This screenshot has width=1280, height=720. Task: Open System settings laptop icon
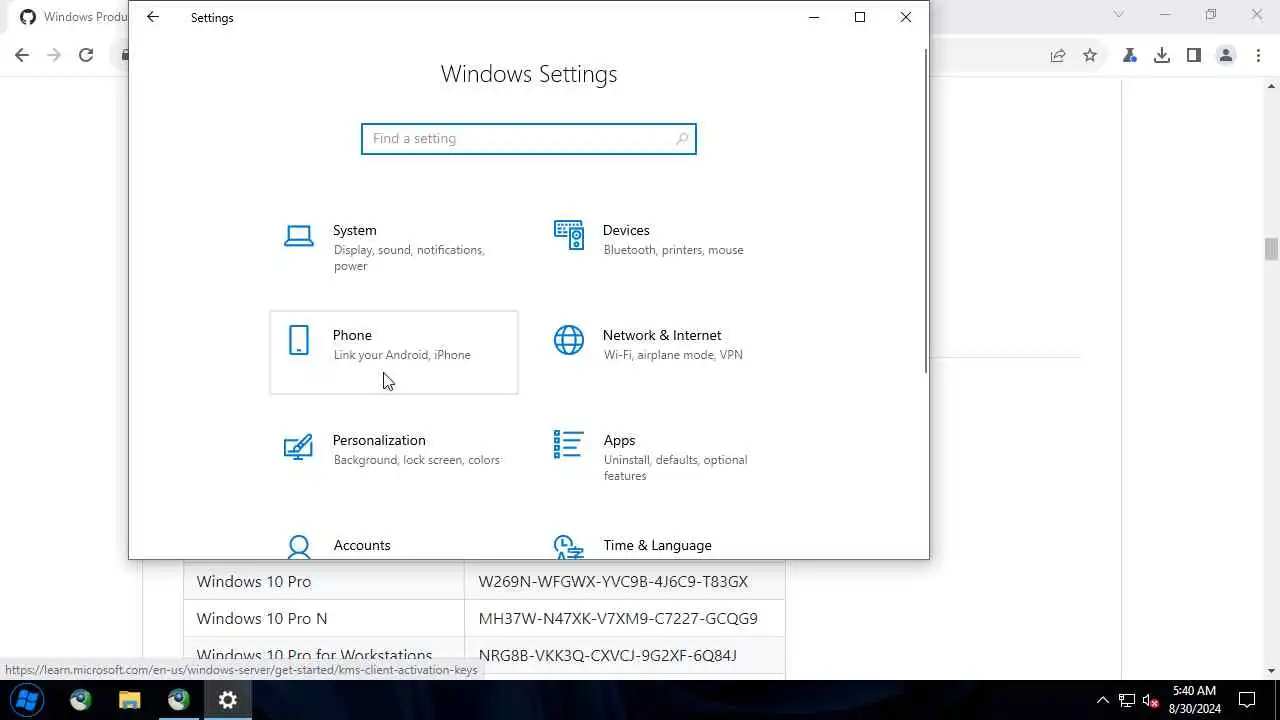pos(298,236)
